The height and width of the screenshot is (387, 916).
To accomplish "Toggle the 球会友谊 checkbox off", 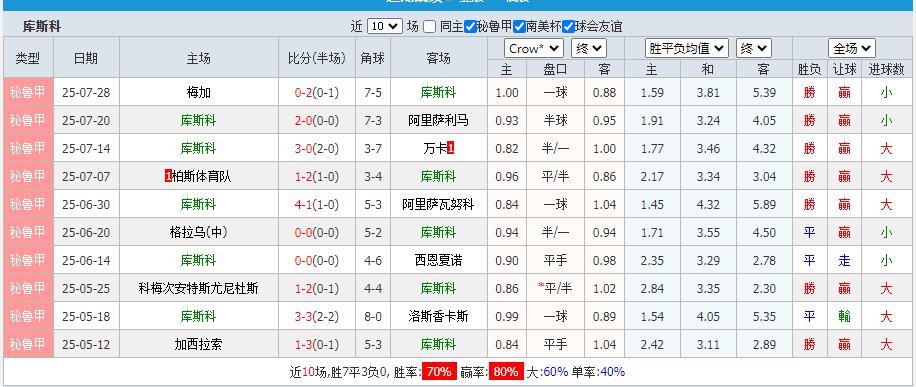I will pos(568,26).
